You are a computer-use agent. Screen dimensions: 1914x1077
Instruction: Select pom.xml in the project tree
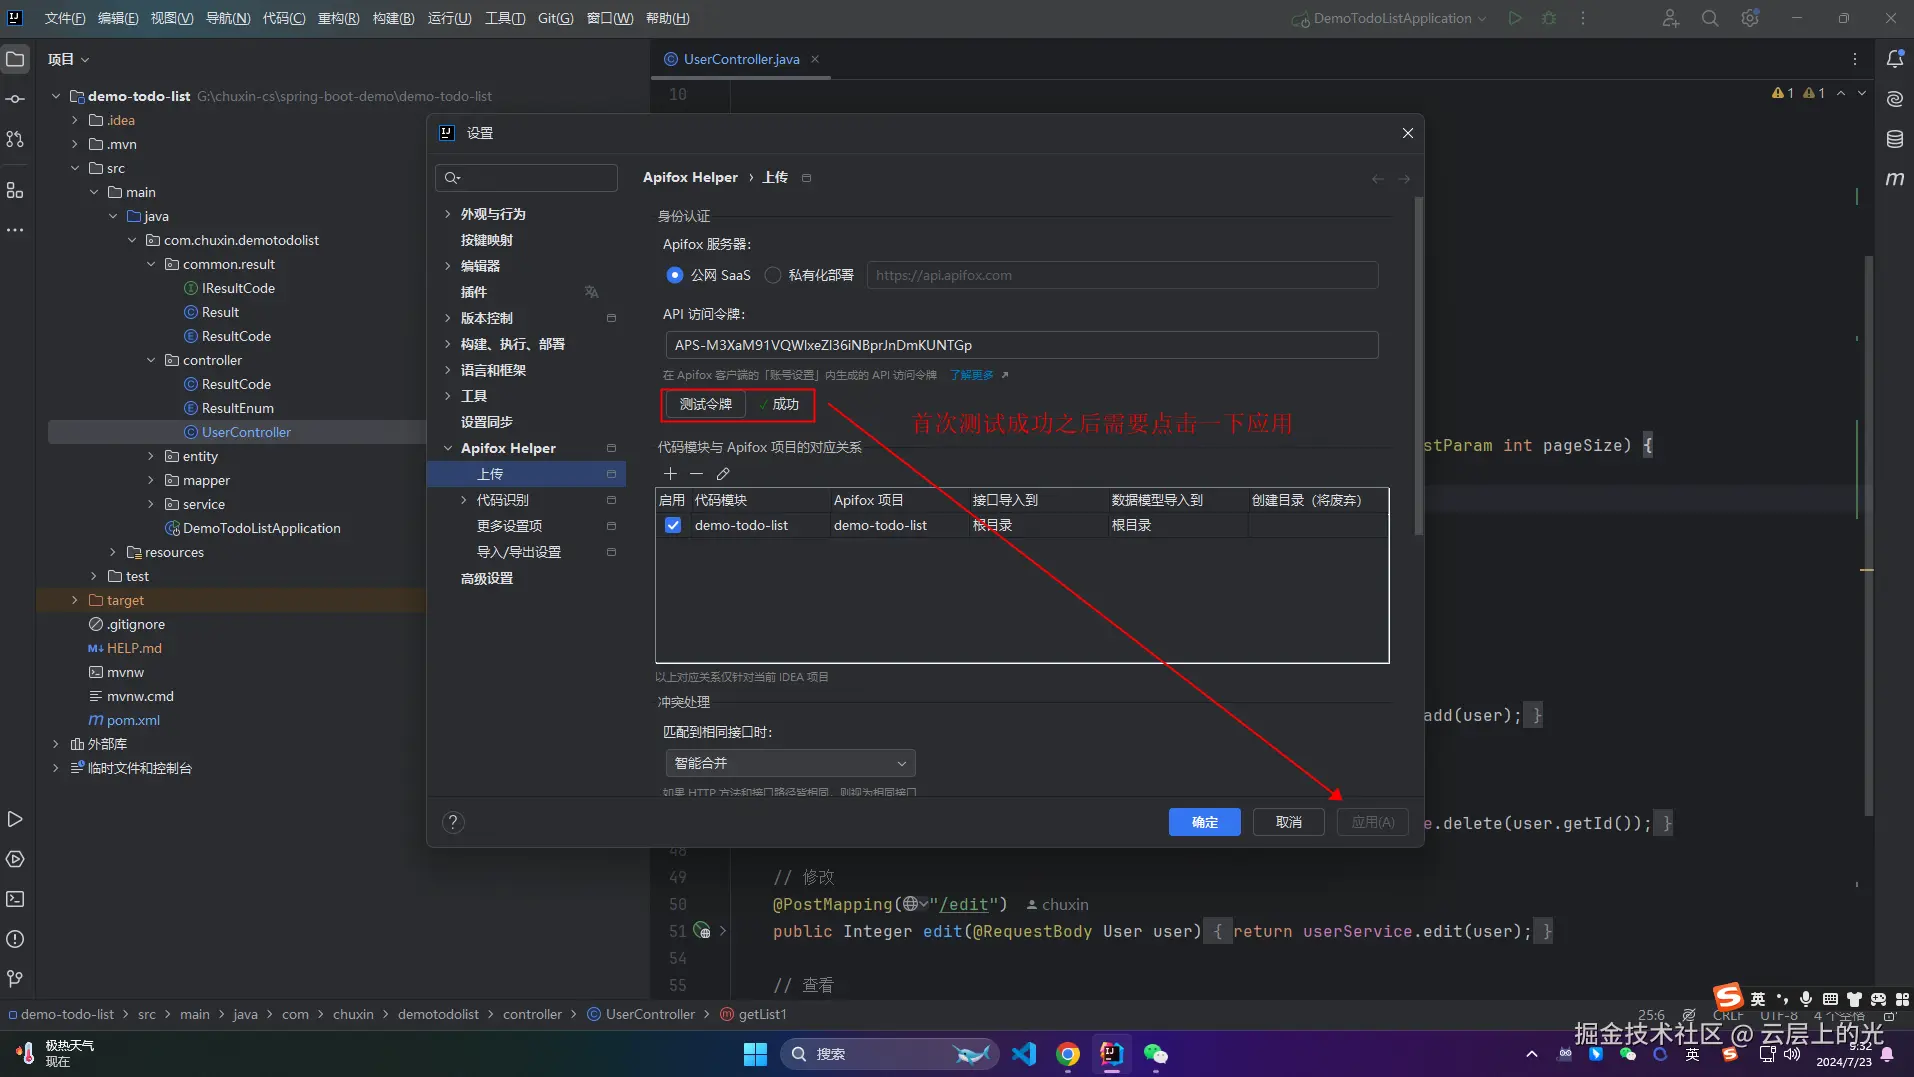coord(133,720)
